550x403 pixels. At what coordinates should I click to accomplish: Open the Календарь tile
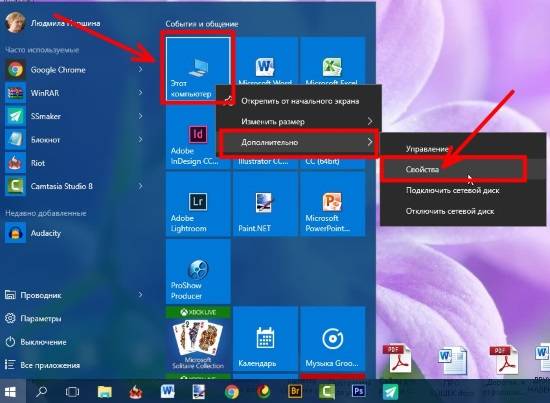[265, 339]
